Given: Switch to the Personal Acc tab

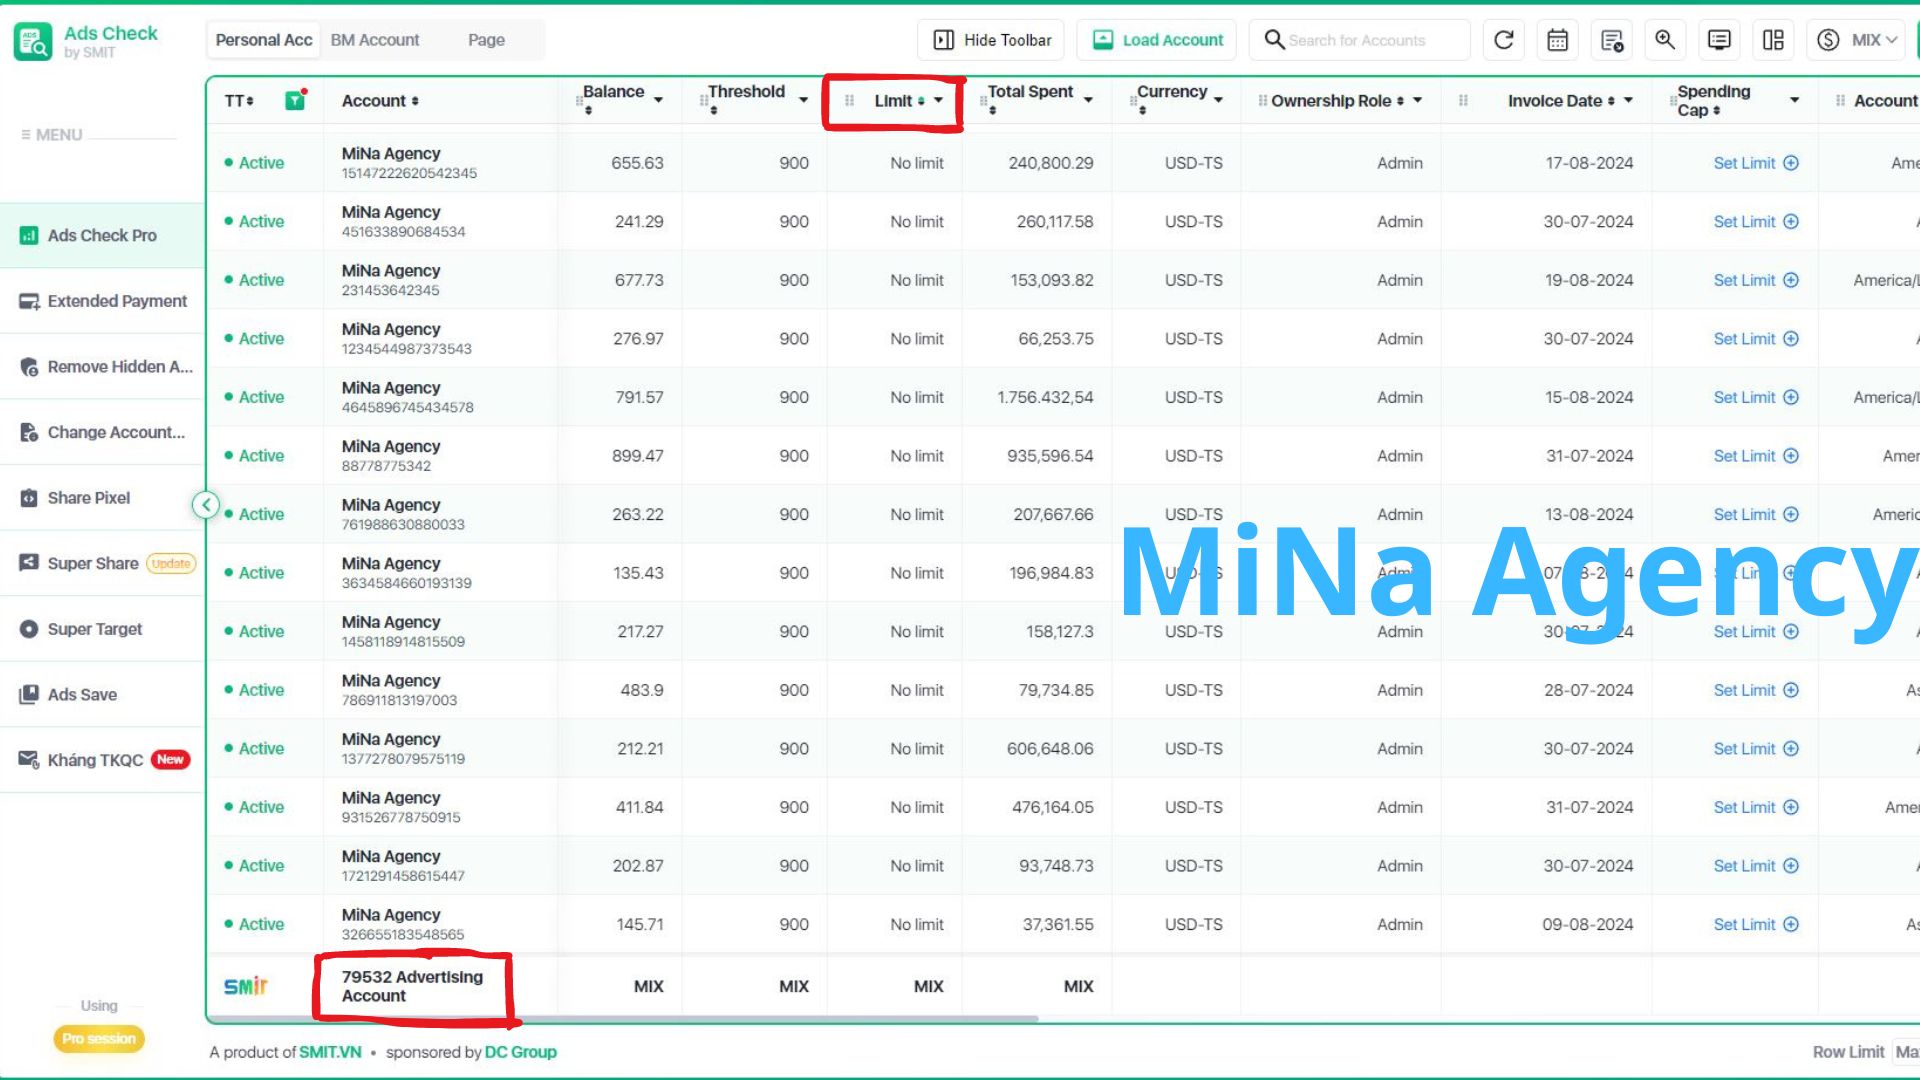Looking at the screenshot, I should [264, 40].
